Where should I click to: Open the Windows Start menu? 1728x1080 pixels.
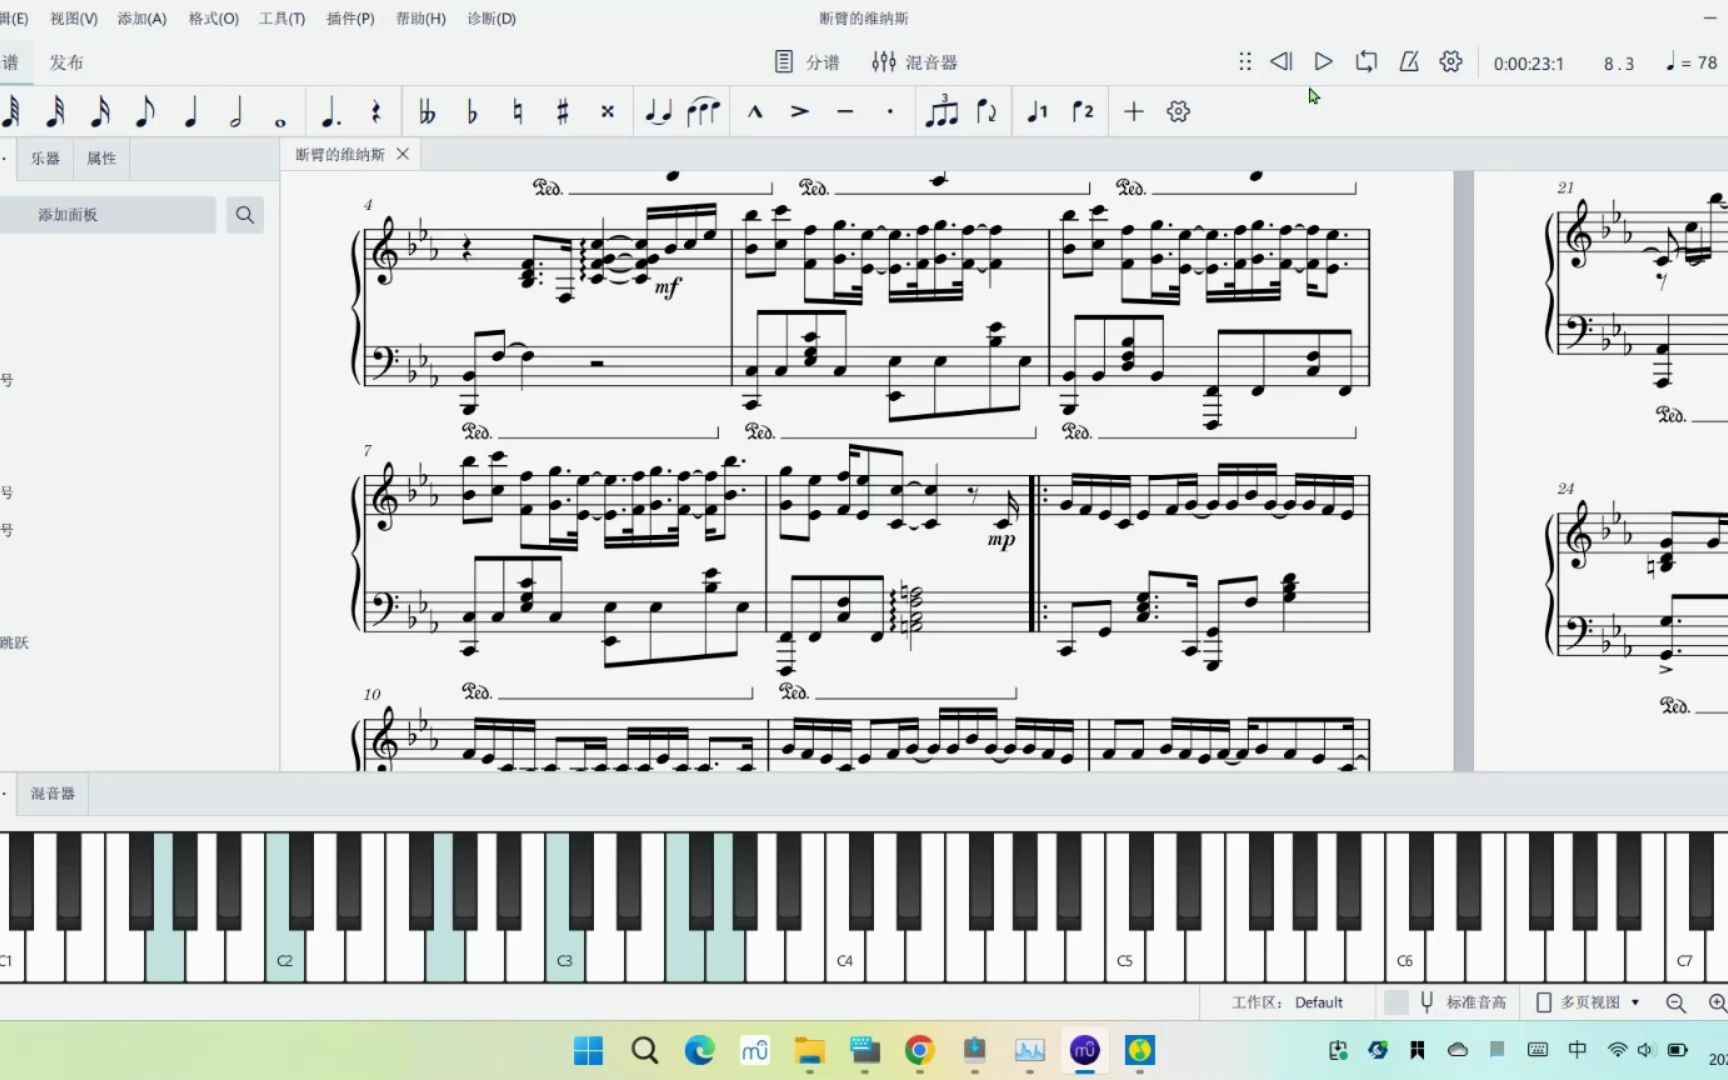point(588,1050)
